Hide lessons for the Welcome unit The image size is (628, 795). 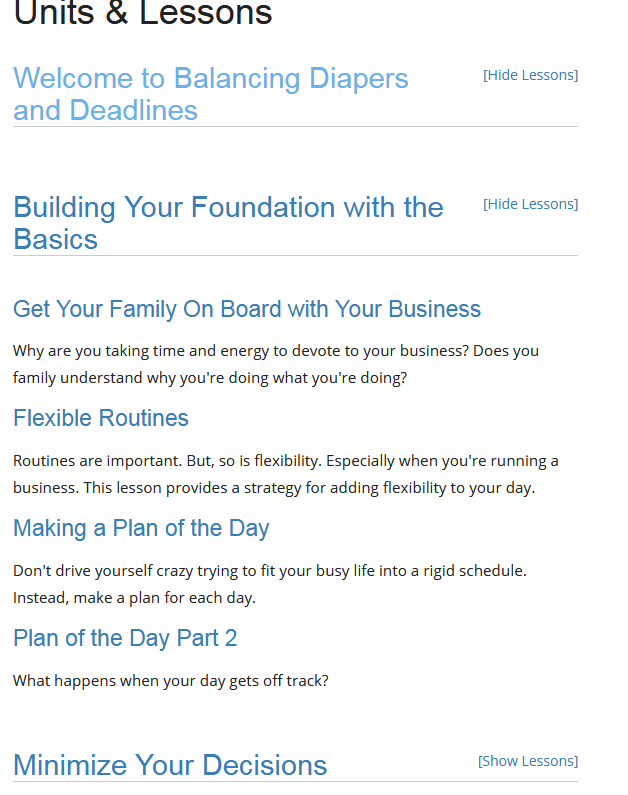(530, 75)
